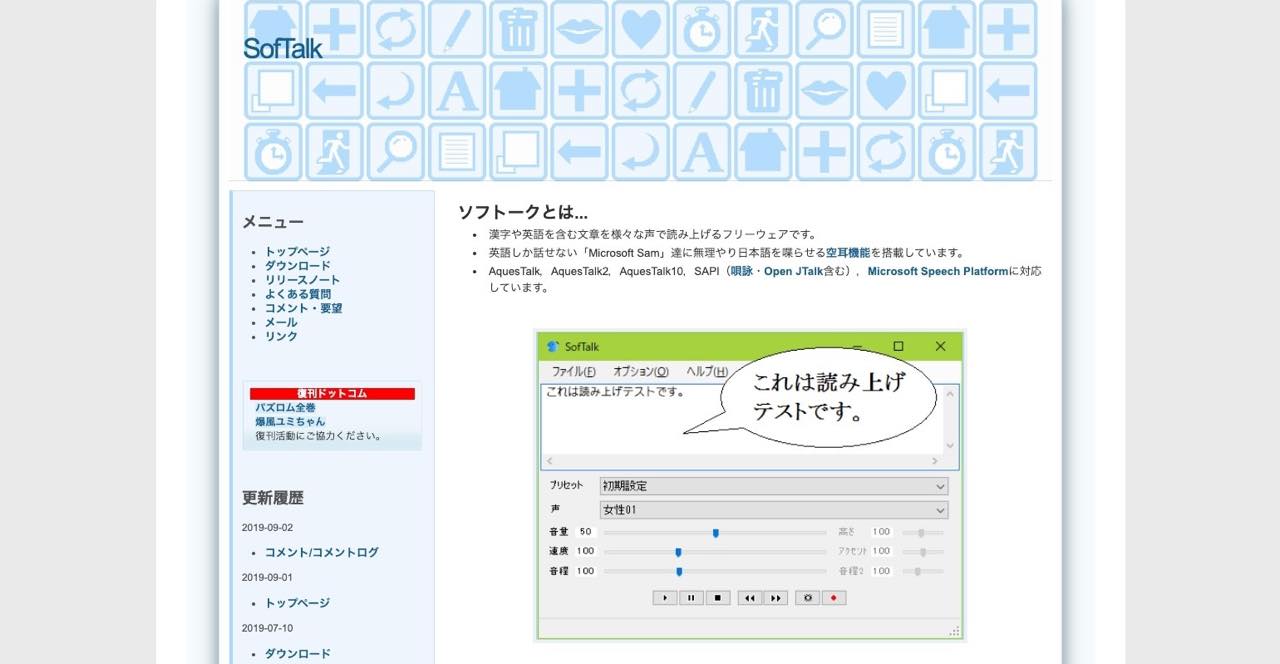Image resolution: width=1280 pixels, height=664 pixels.
Task: Click the アクセント value showing 100
Action: tap(881, 551)
